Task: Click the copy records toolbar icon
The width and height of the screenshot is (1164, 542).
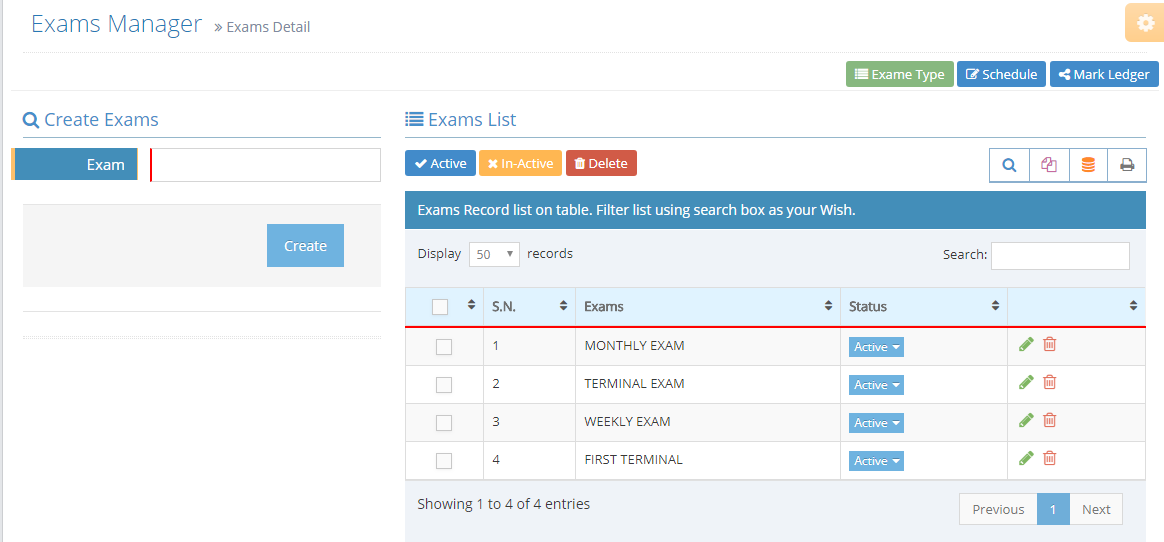Action: 1049,165
